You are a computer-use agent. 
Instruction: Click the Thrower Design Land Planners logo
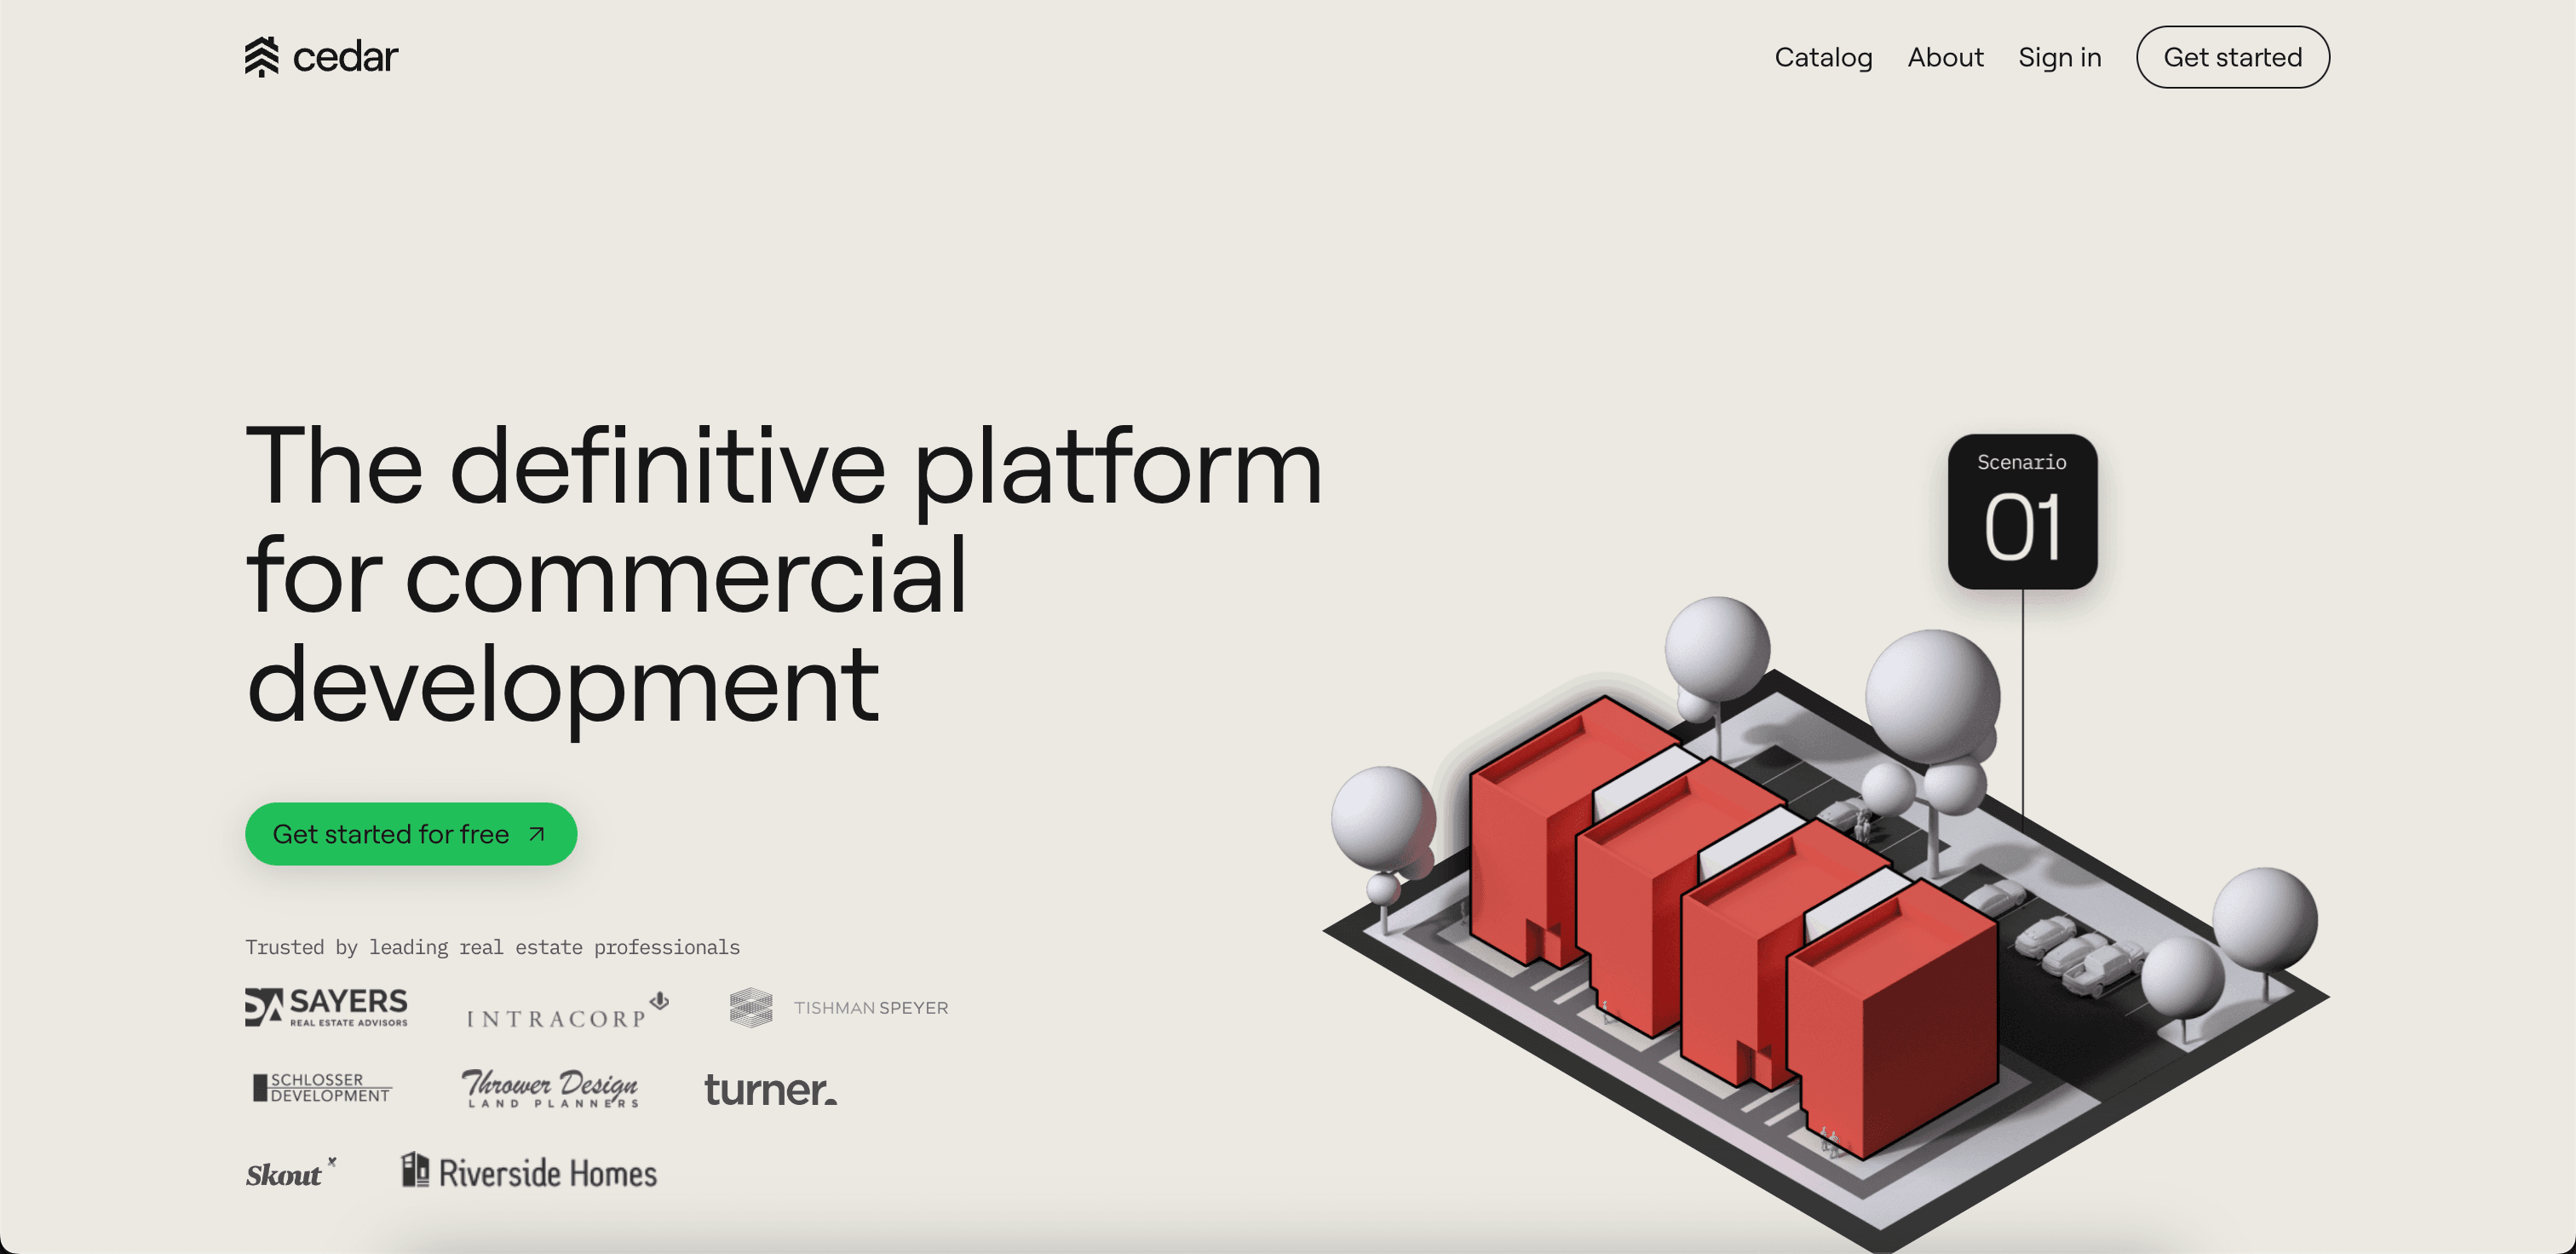pyautogui.click(x=549, y=1088)
